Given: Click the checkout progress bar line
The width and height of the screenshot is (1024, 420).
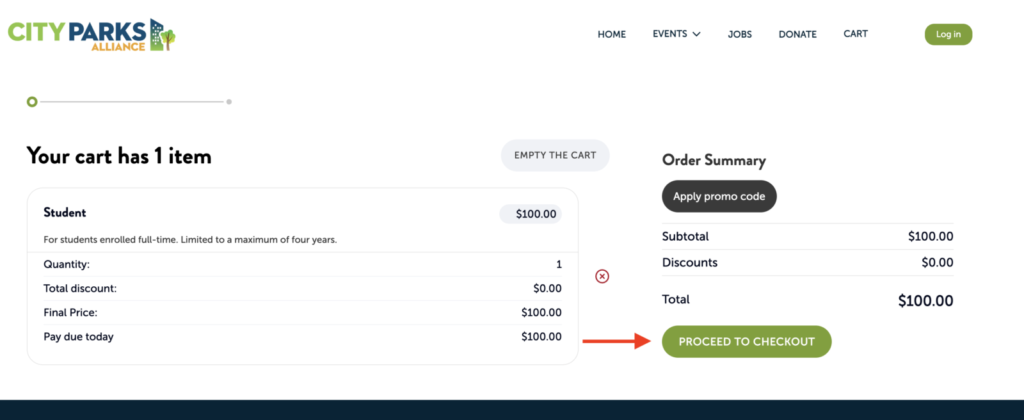Looking at the screenshot, I should click(x=130, y=101).
